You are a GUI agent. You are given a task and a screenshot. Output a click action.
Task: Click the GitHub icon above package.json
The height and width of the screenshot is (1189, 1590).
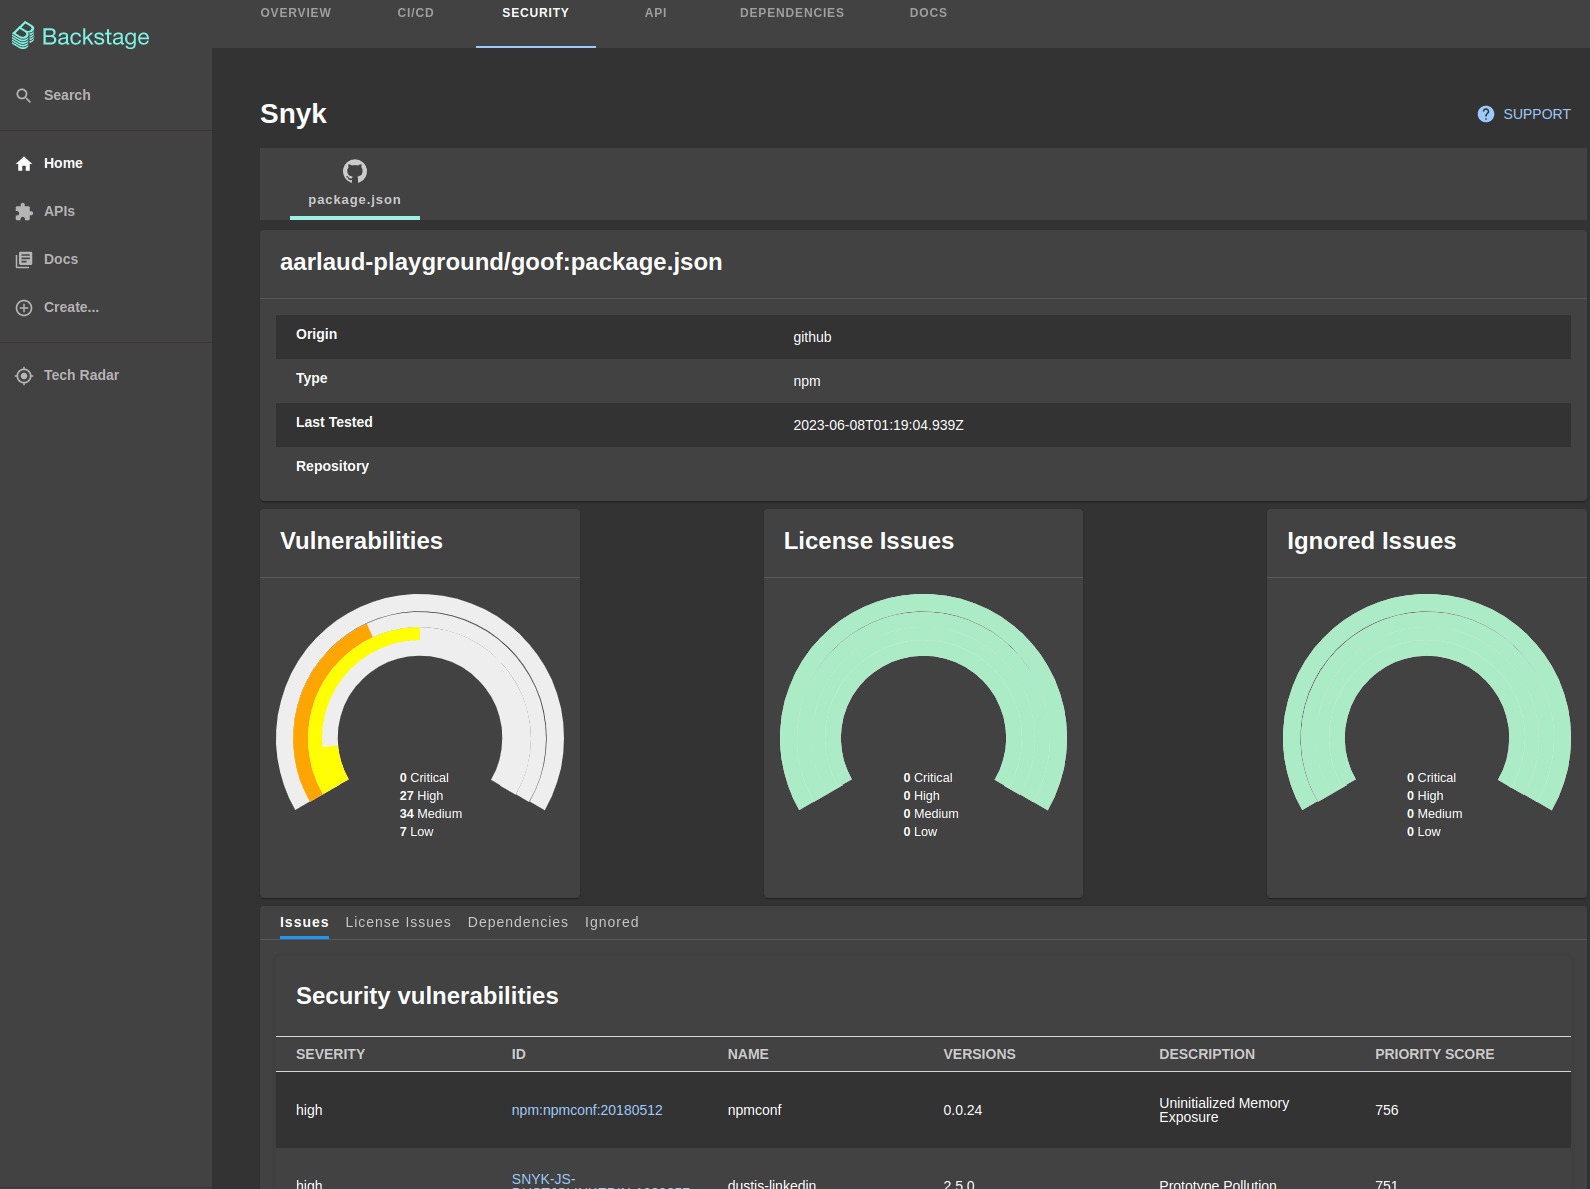355,171
